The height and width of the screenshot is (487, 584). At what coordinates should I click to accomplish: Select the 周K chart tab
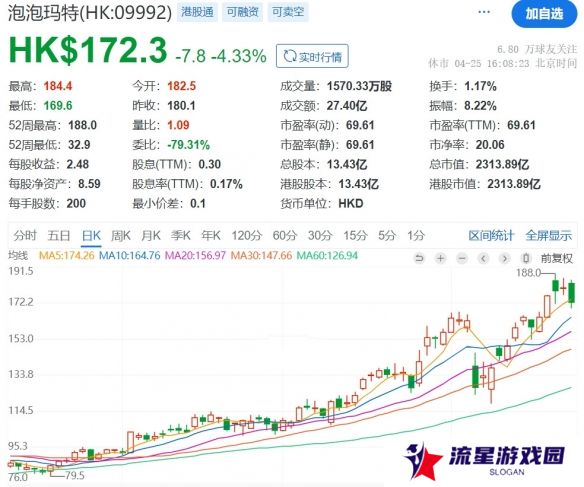pyautogui.click(x=121, y=235)
